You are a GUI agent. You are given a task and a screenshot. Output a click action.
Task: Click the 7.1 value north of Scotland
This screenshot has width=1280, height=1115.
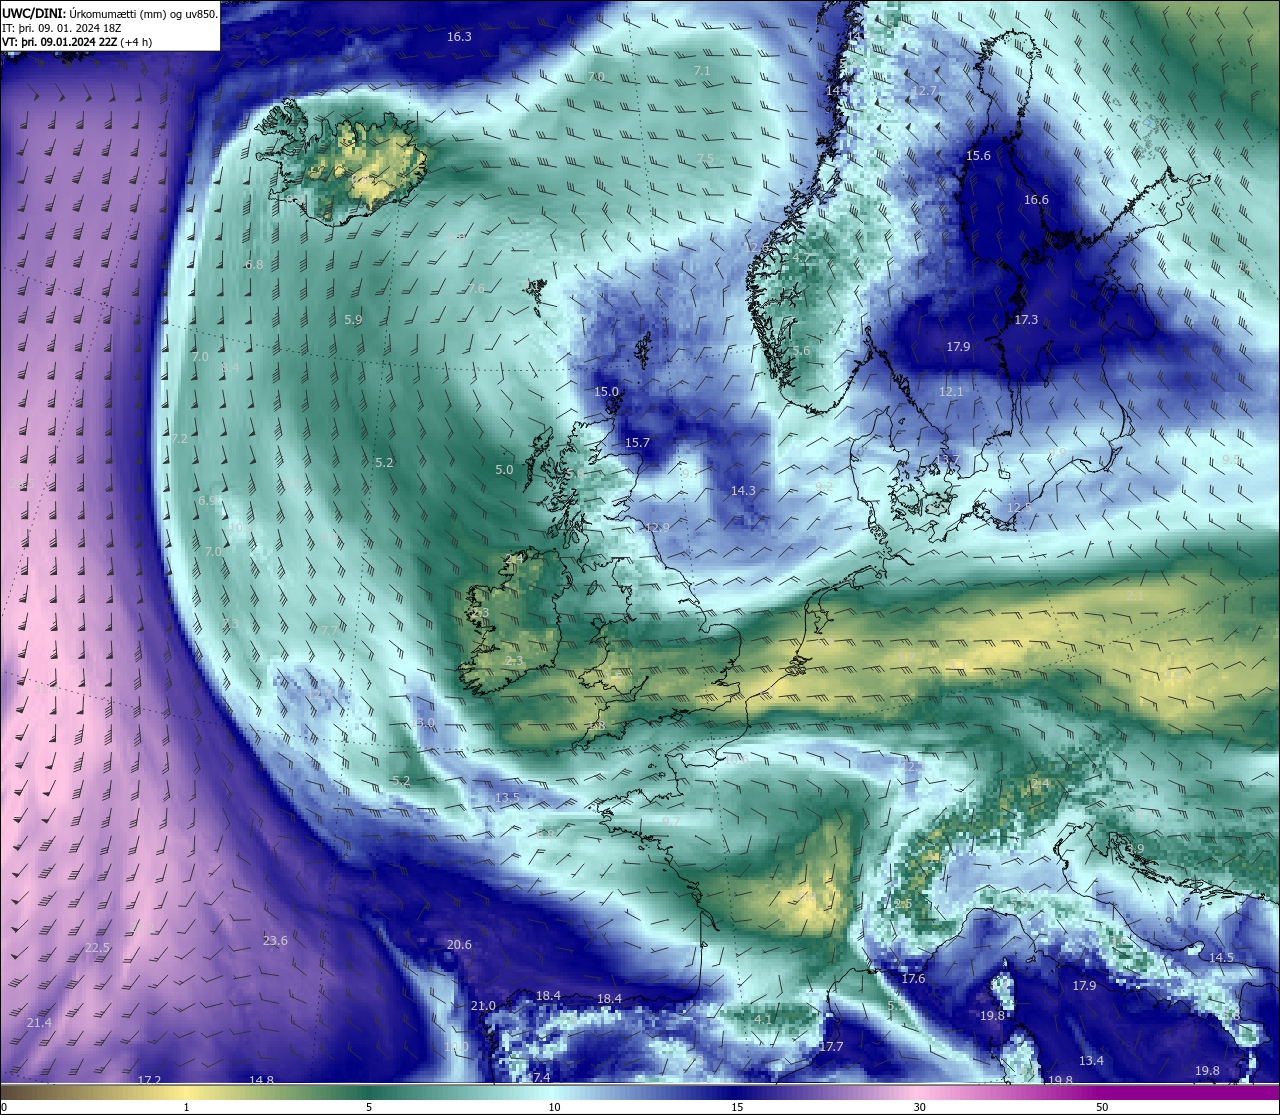point(702,71)
